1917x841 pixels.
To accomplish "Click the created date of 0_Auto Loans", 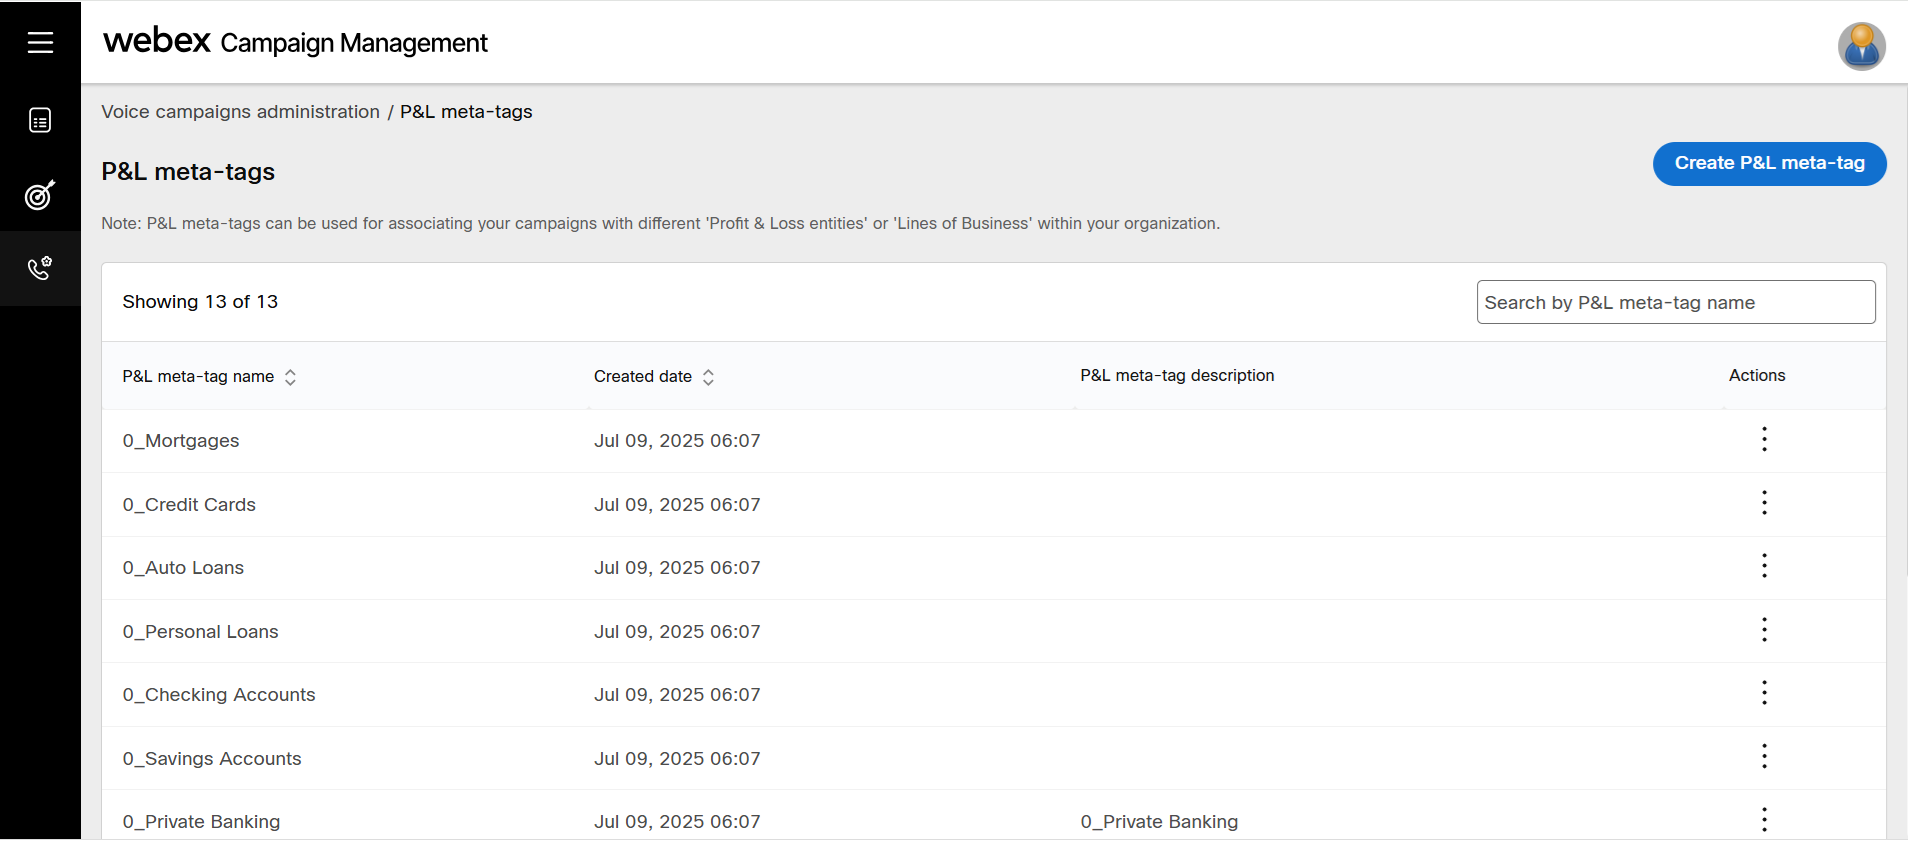I will tap(677, 568).
